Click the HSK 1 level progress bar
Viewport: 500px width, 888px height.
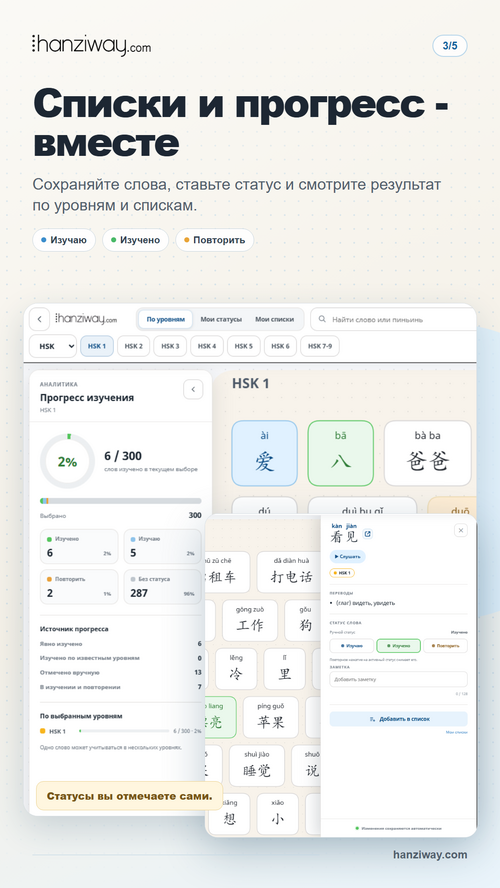click(124, 731)
